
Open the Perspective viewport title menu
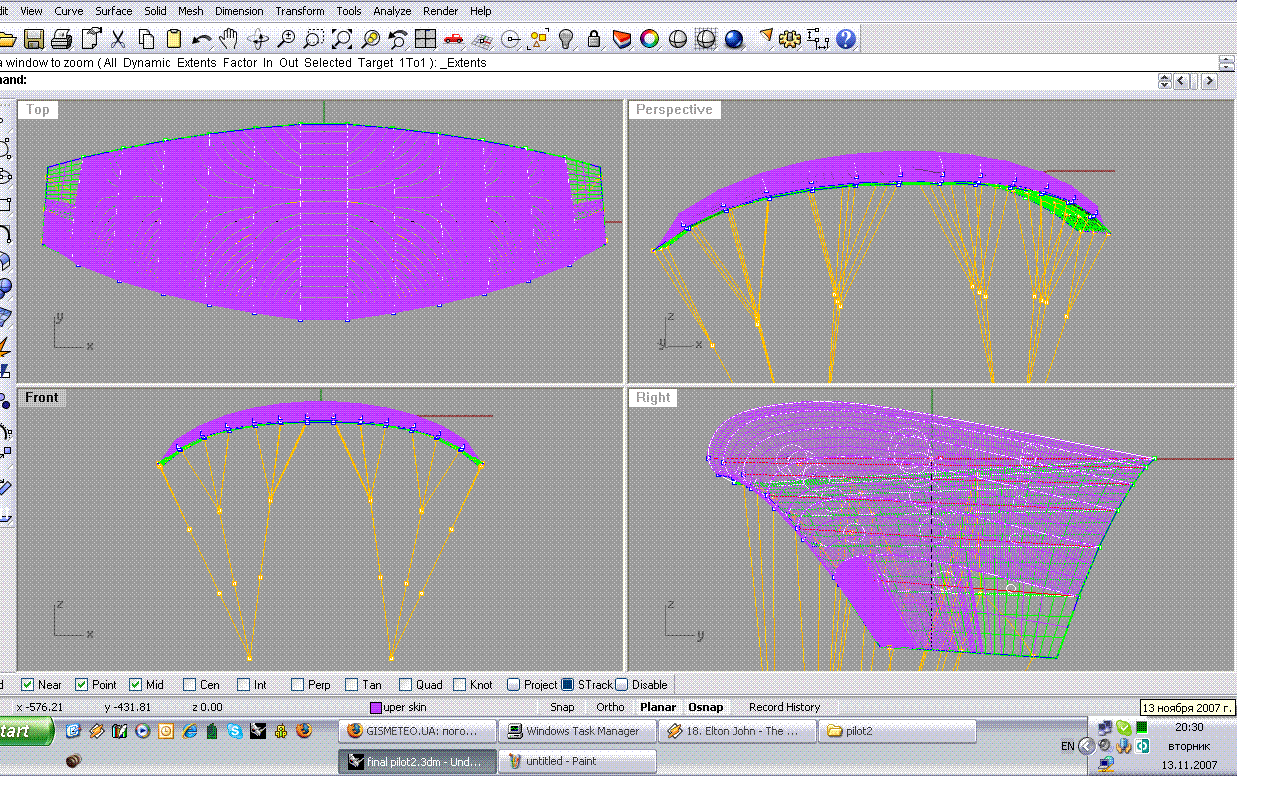[674, 110]
